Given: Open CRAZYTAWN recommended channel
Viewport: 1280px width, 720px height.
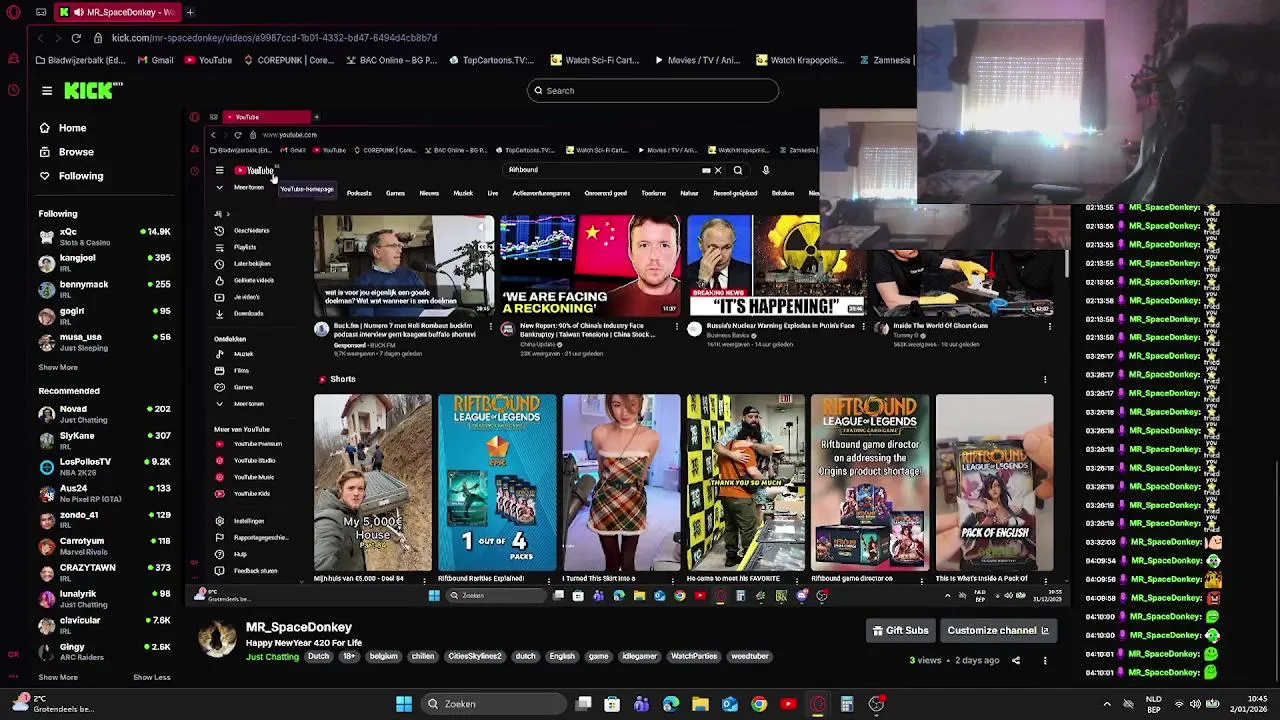Looking at the screenshot, I should point(105,572).
